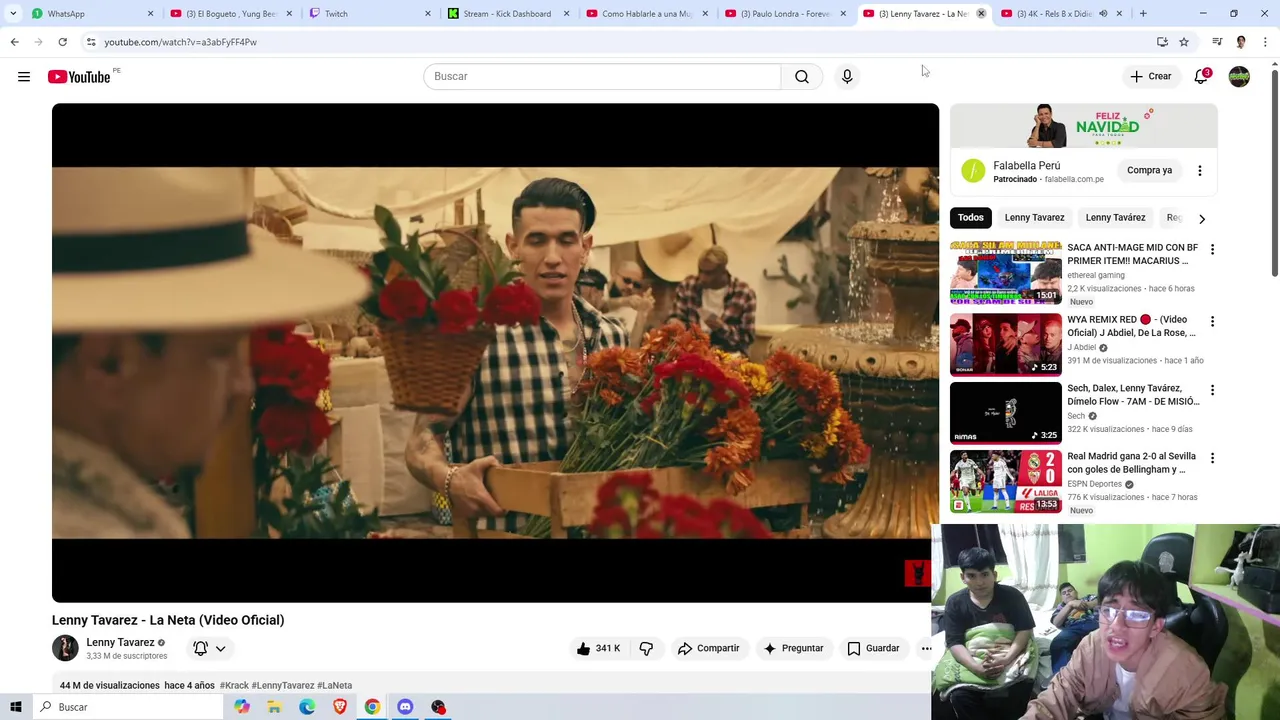Image resolution: width=1280 pixels, height=720 pixels.
Task: View site information icon
Action: coord(91,42)
